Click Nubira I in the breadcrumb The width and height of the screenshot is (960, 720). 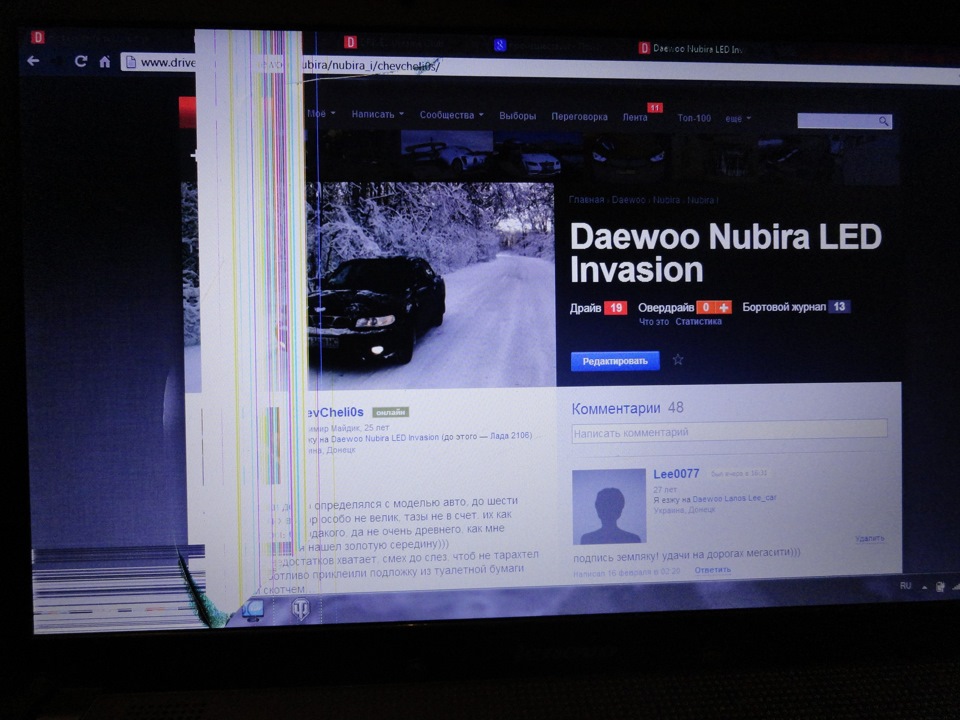[702, 200]
